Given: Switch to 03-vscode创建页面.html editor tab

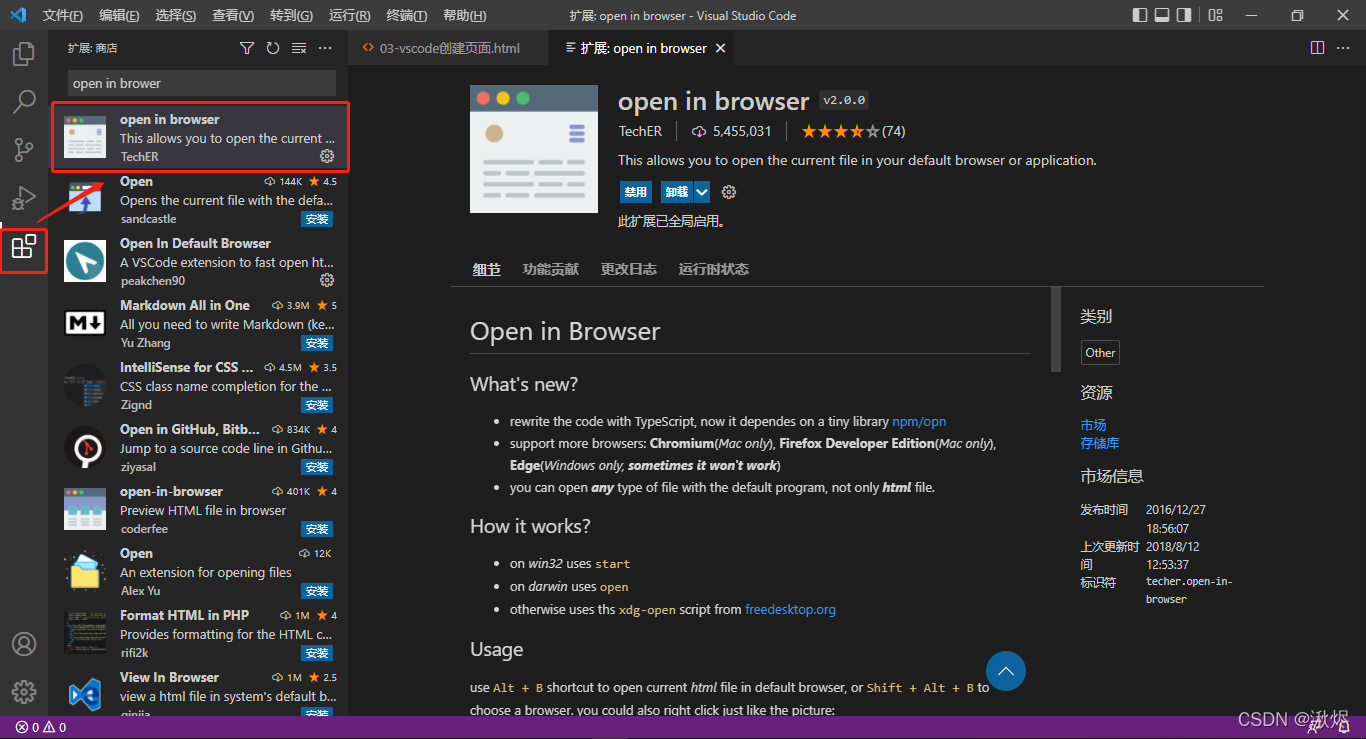Looking at the screenshot, I should tap(449, 48).
